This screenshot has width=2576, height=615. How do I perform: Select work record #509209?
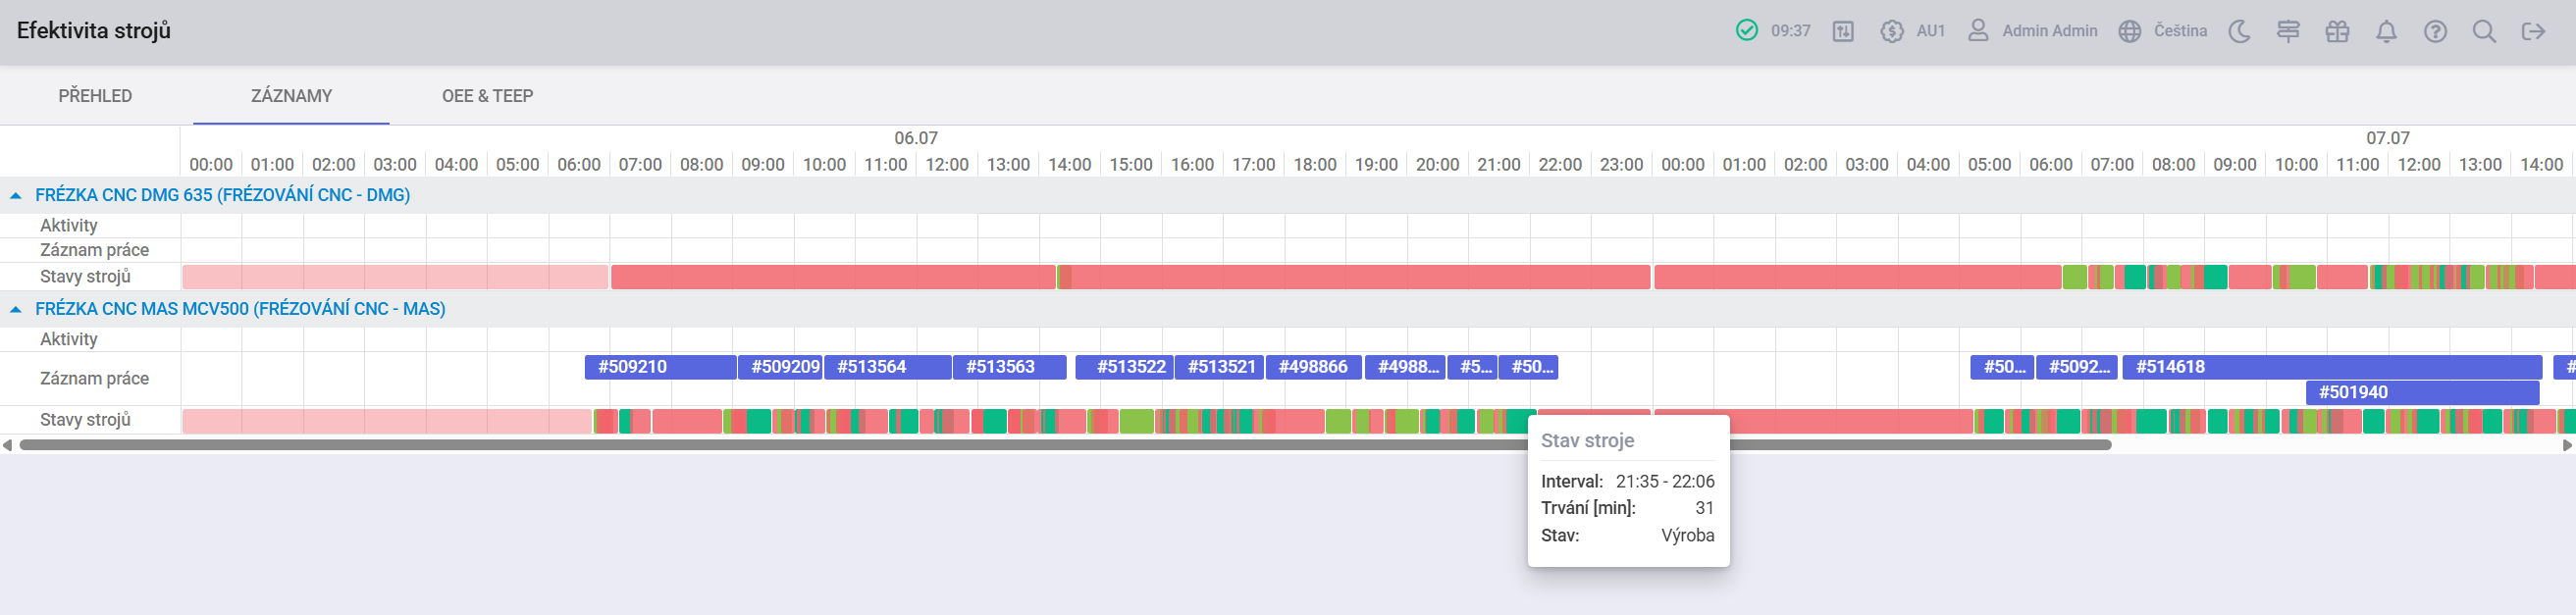coord(780,367)
